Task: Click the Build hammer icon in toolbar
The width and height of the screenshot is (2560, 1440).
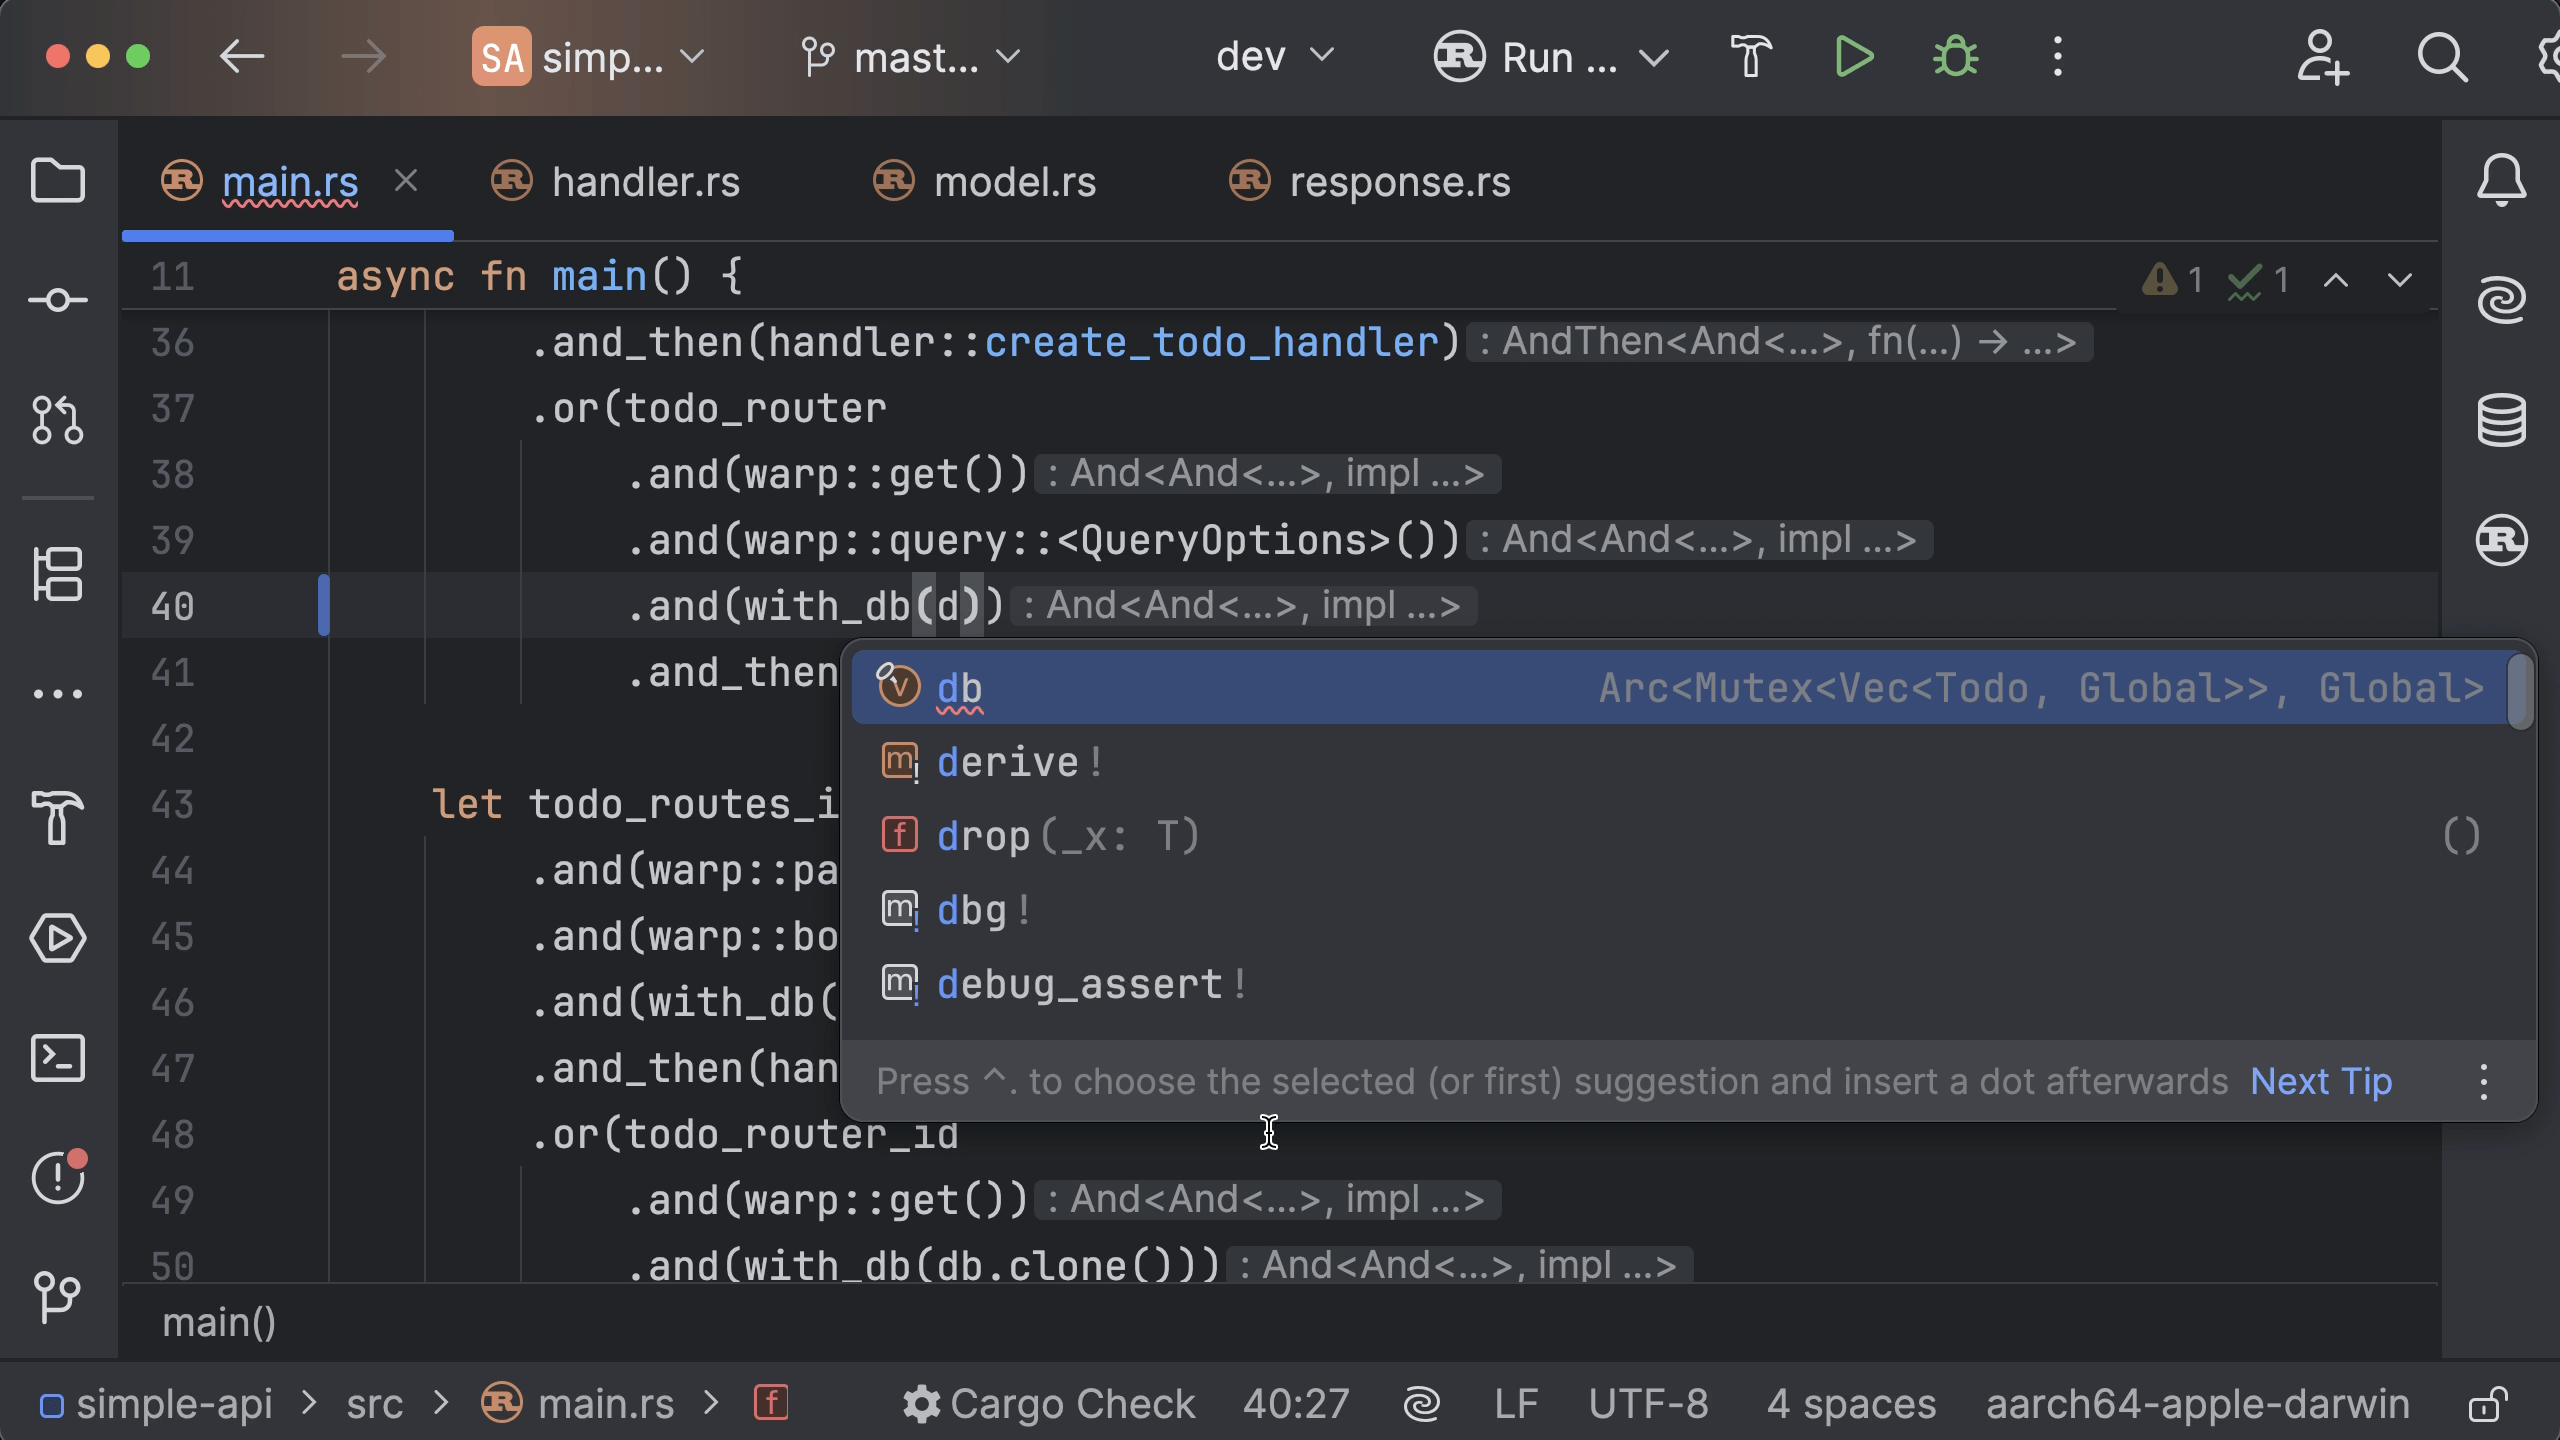Action: (1750, 57)
